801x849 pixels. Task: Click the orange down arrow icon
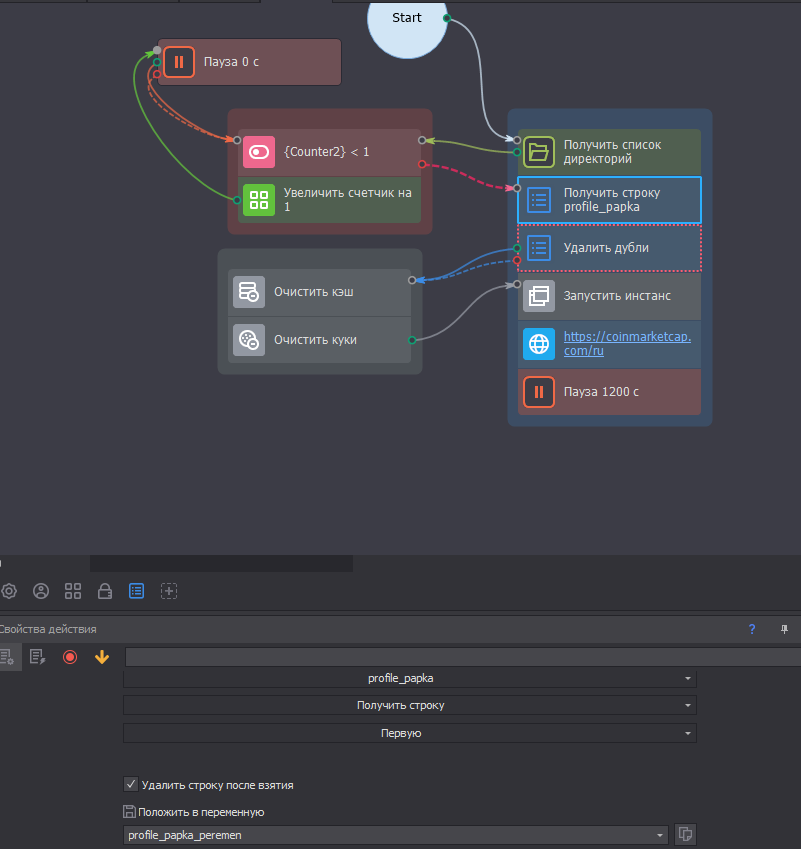(101, 657)
